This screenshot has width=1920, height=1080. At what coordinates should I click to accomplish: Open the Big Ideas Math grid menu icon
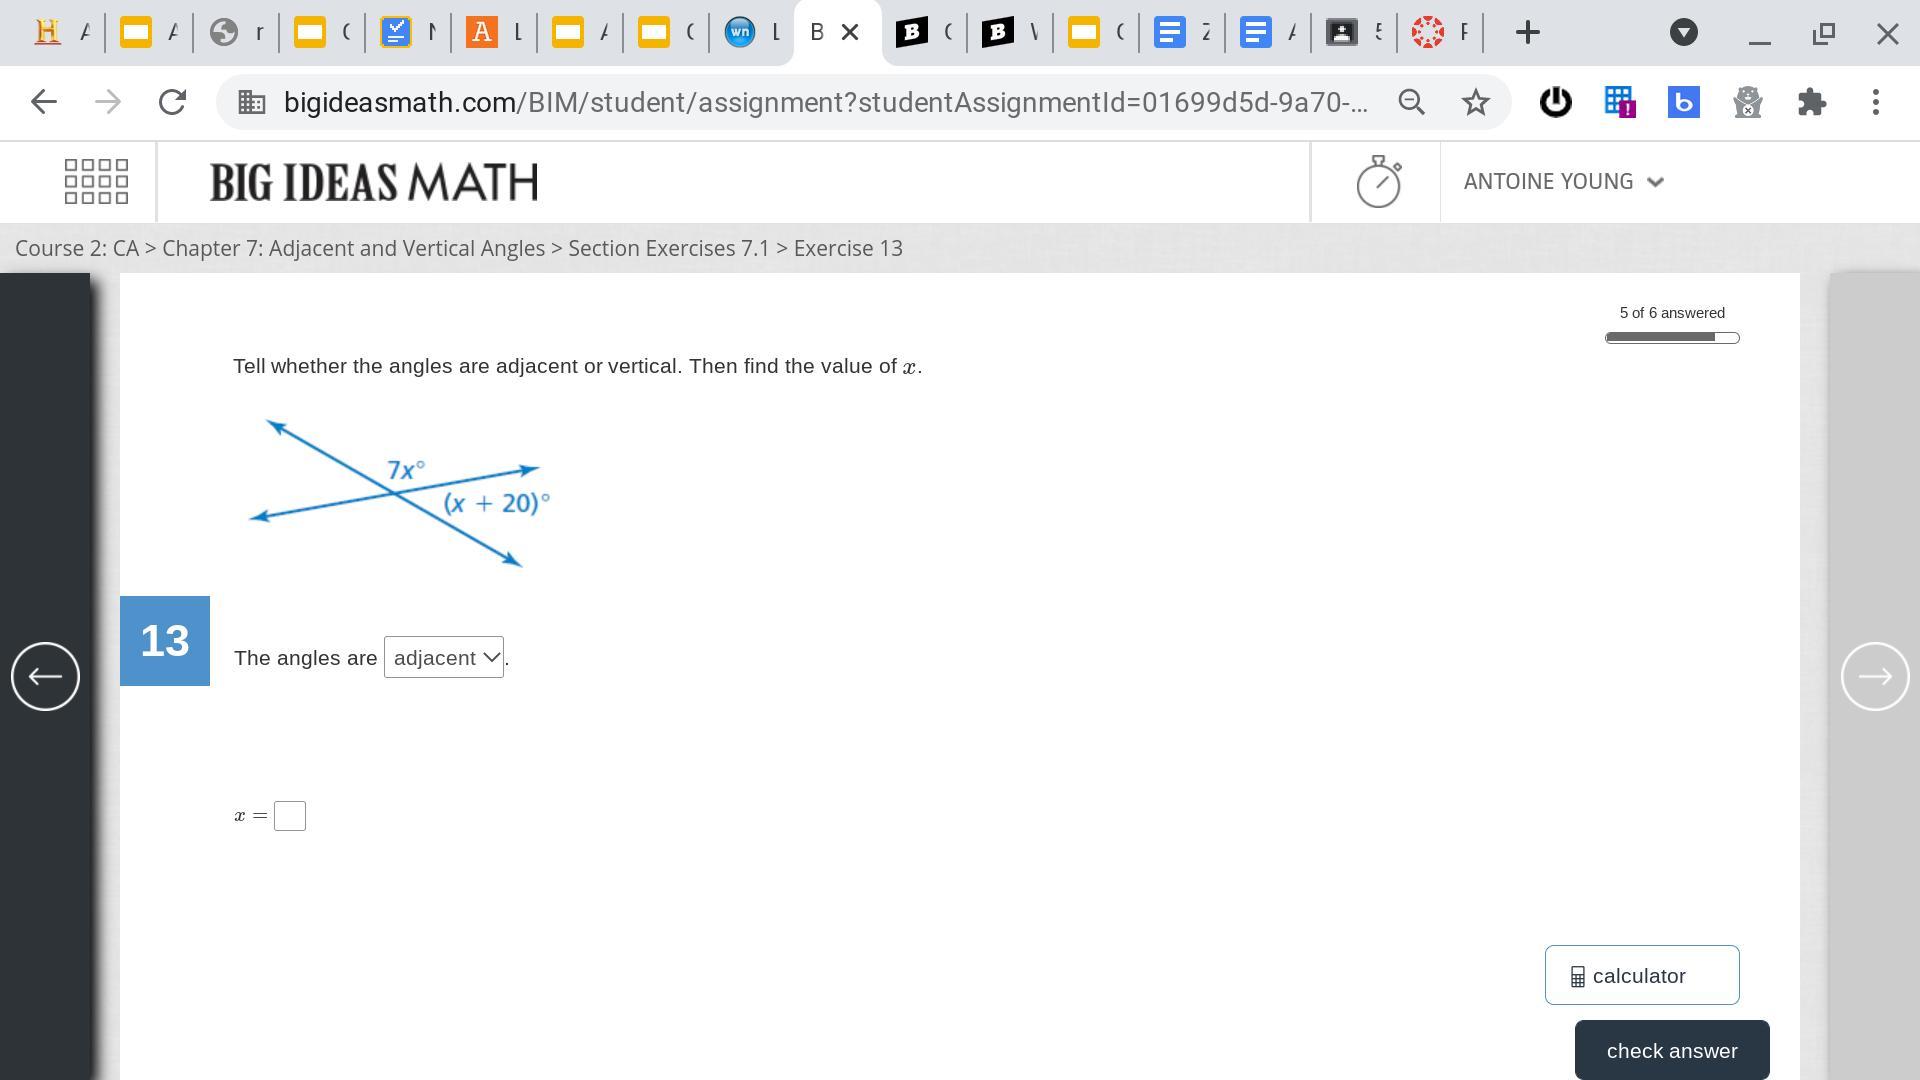click(x=96, y=182)
